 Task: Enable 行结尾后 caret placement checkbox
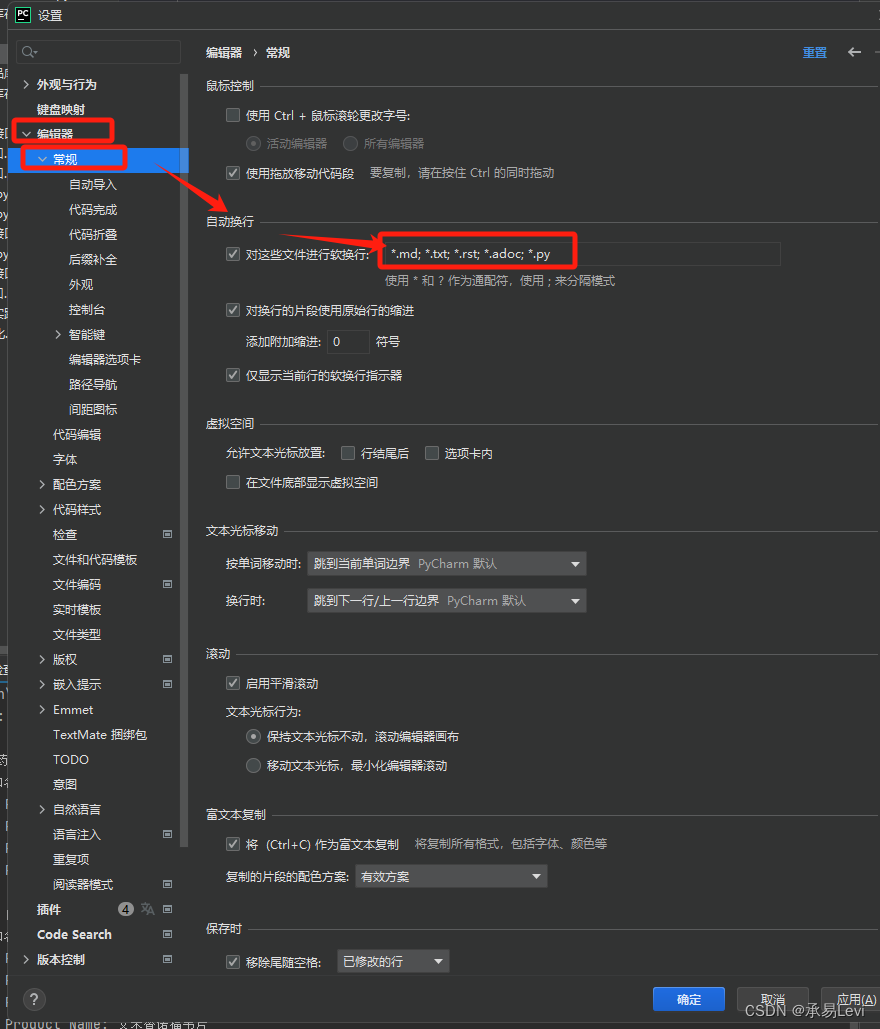tap(348, 453)
